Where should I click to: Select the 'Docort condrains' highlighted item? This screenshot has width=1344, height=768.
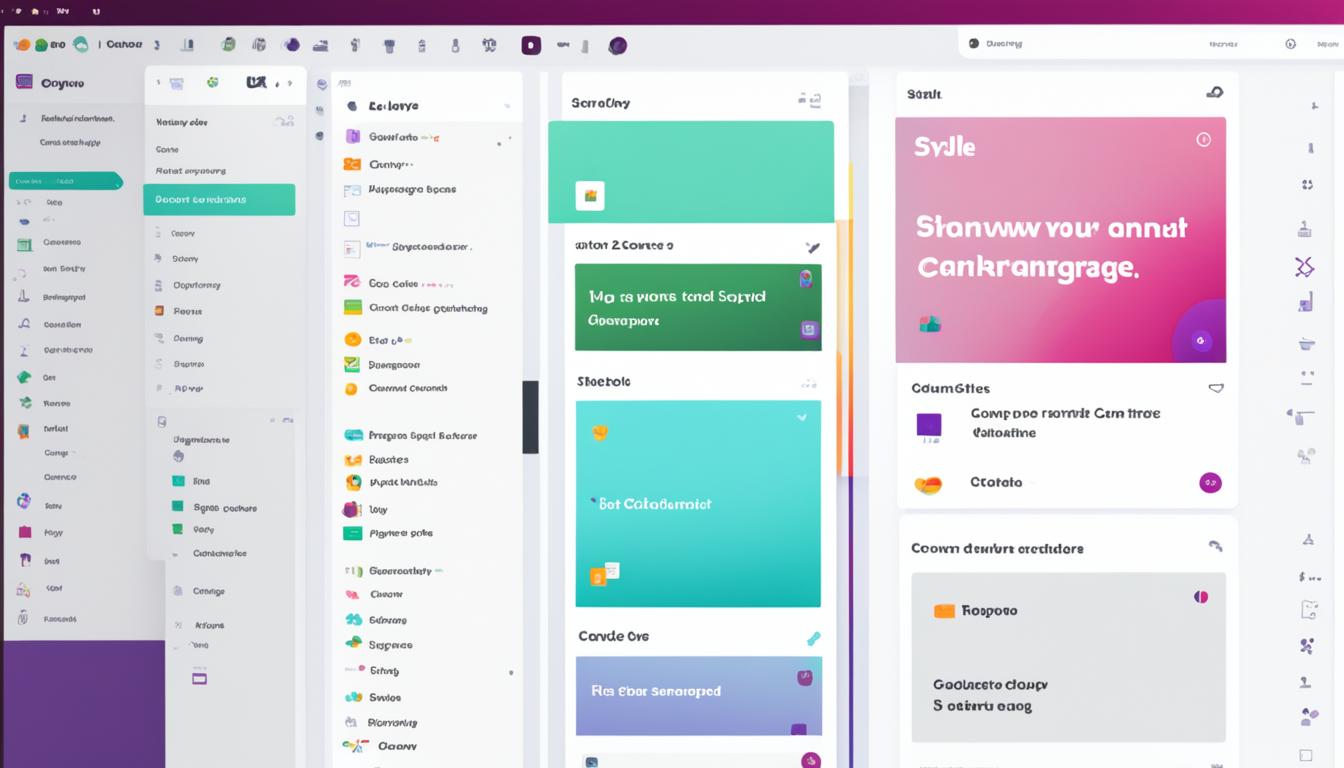[x=219, y=199]
